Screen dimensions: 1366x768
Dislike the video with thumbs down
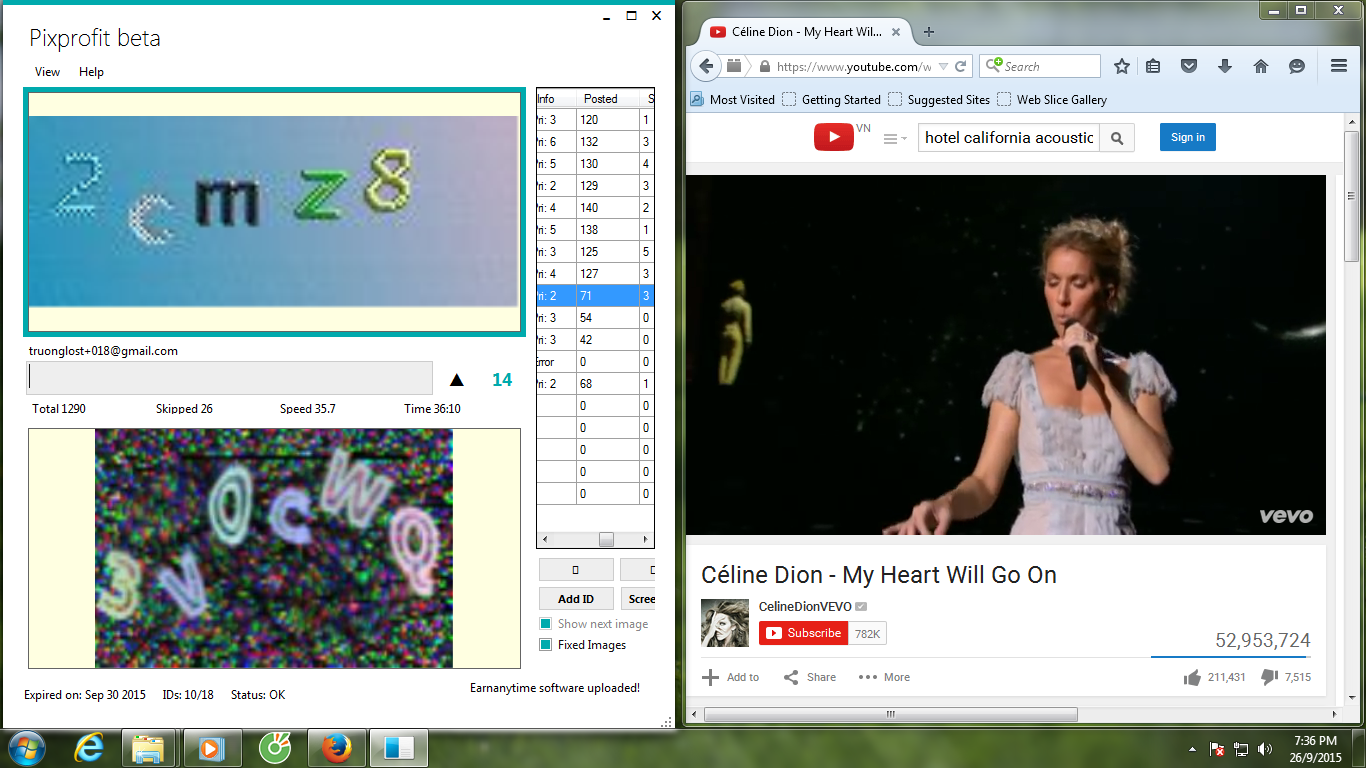point(1270,677)
